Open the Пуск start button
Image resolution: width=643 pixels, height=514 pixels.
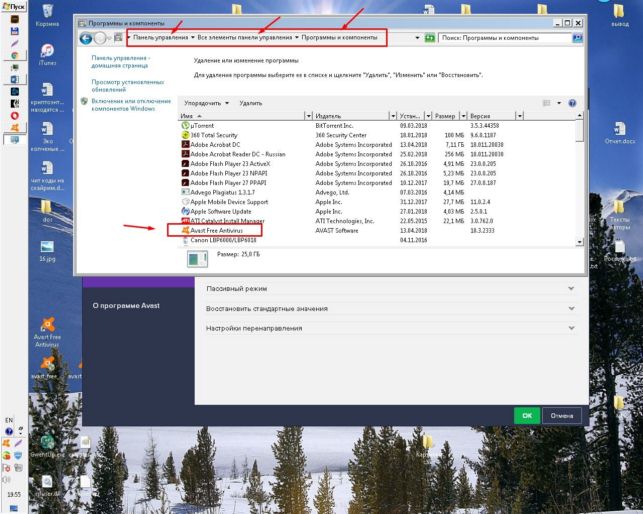pyautogui.click(x=14, y=6)
